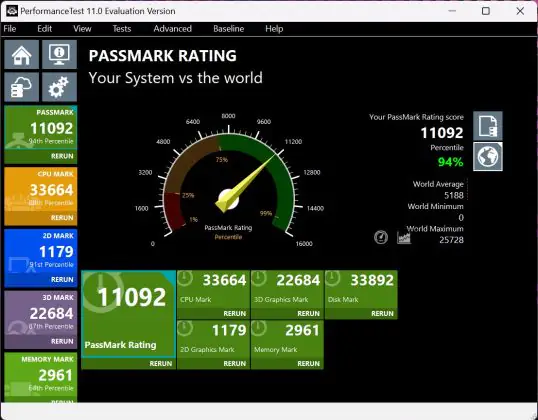Open the System Information monitor icon
Image resolution: width=538 pixels, height=420 pixels.
pos(59,55)
